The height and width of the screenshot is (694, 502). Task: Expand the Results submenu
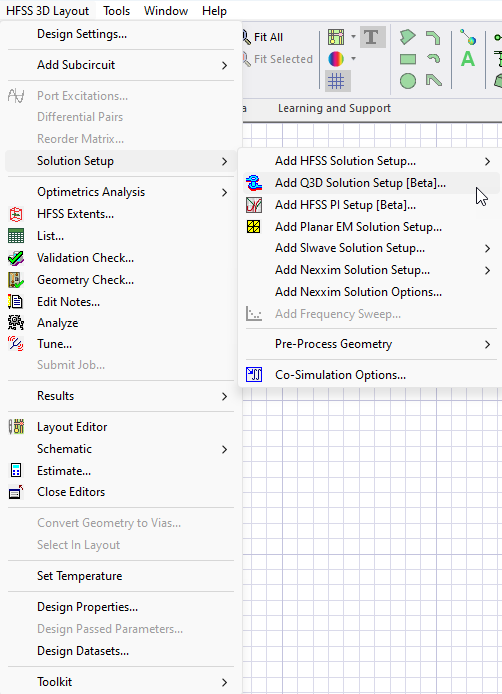point(120,396)
